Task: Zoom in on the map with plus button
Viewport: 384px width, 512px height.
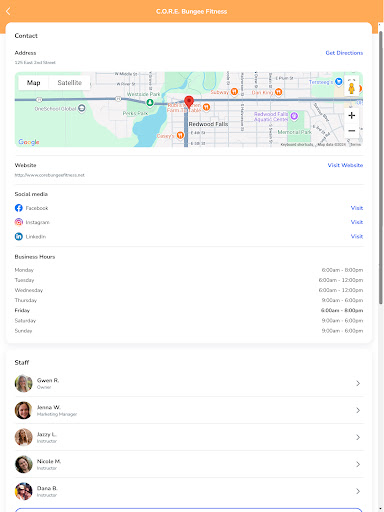Action: (351, 116)
